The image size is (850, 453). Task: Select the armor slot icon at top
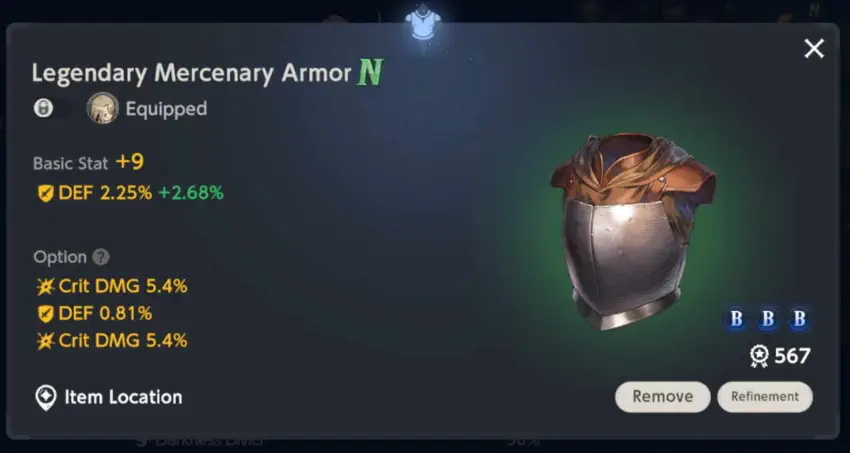coord(423,22)
